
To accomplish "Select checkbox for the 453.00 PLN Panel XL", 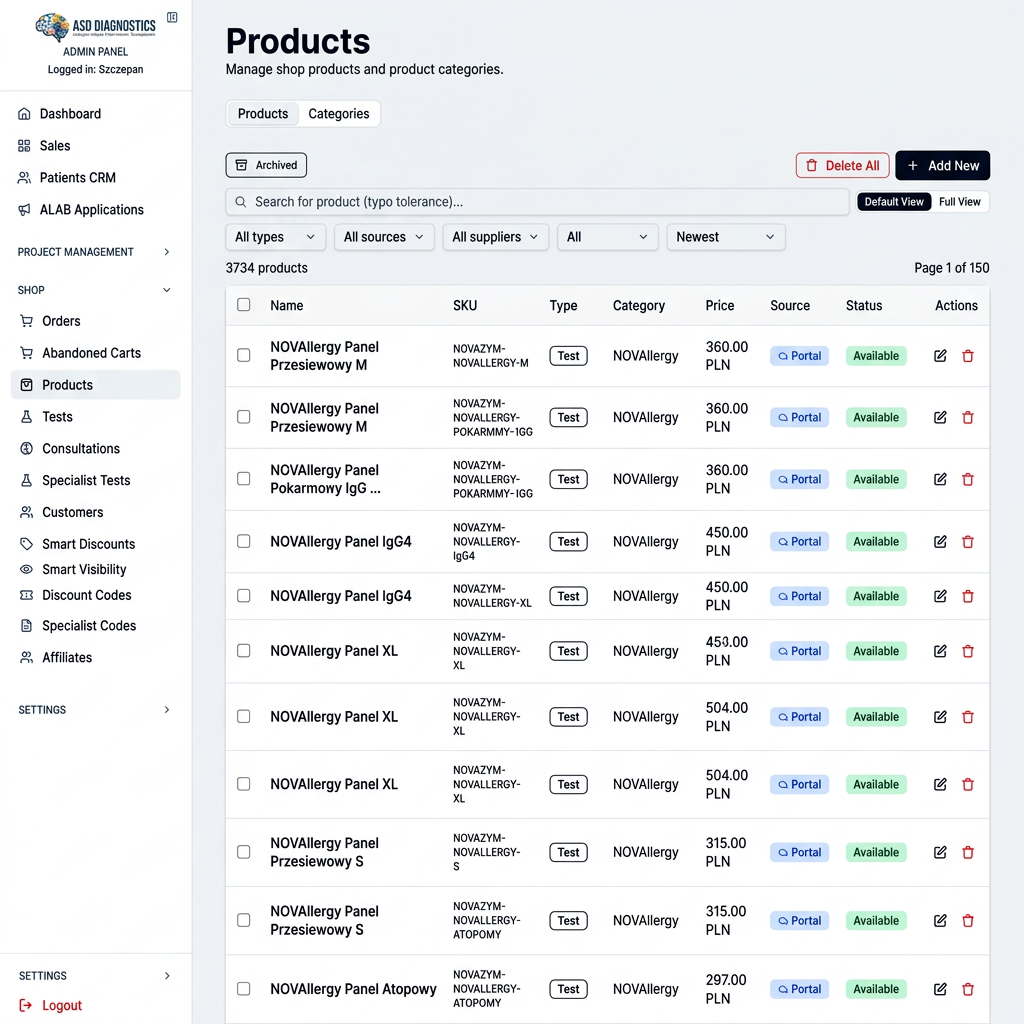I will 244,650.
